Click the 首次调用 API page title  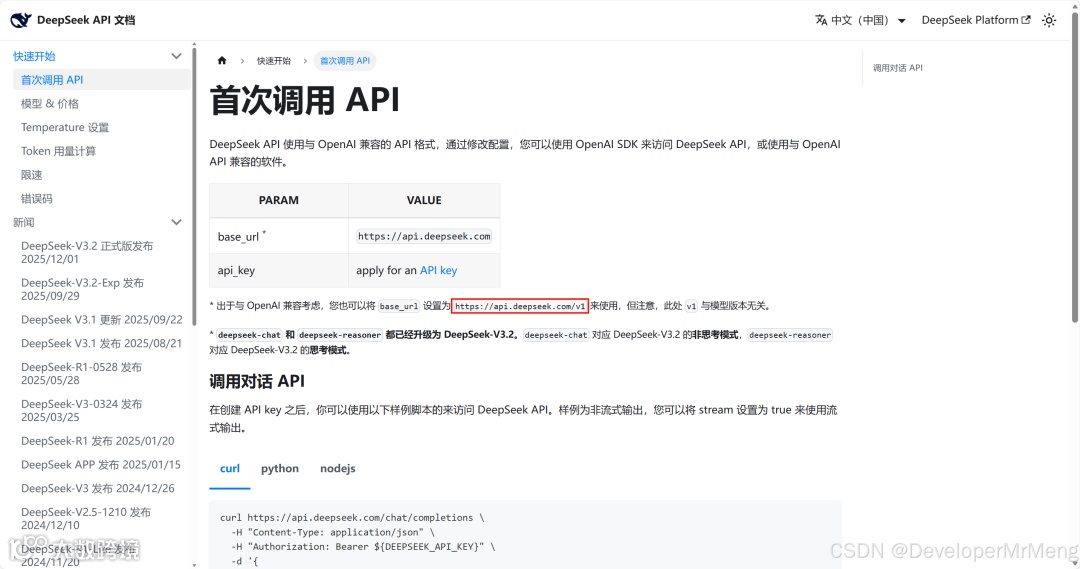pos(304,101)
